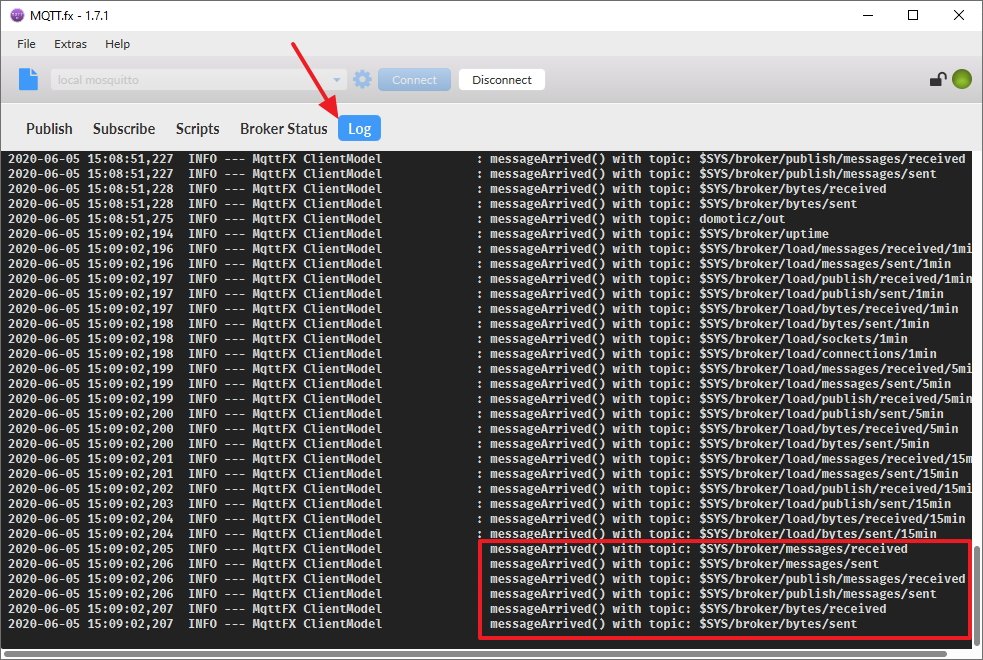Click the $SYS/broker/uptime log line
This screenshot has height=660, width=983.
[x=480, y=234]
